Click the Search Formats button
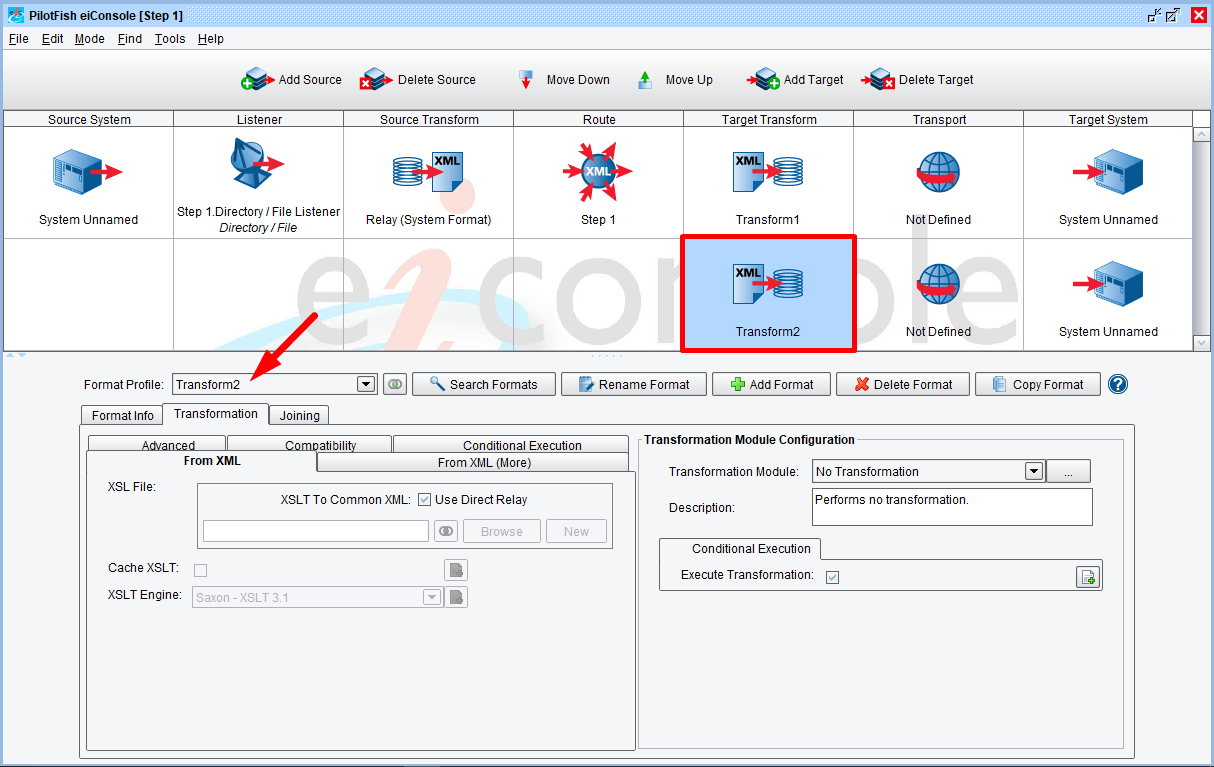This screenshot has width=1214, height=767. [x=483, y=384]
